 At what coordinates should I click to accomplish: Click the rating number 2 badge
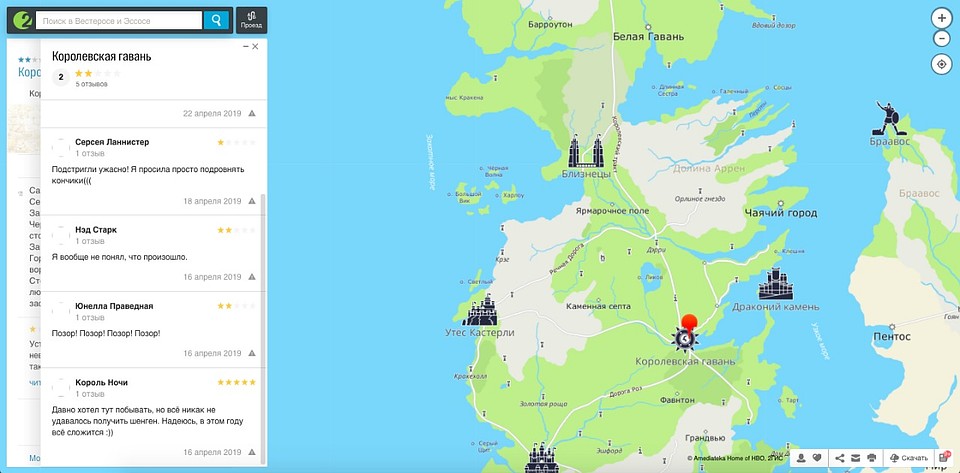61,78
